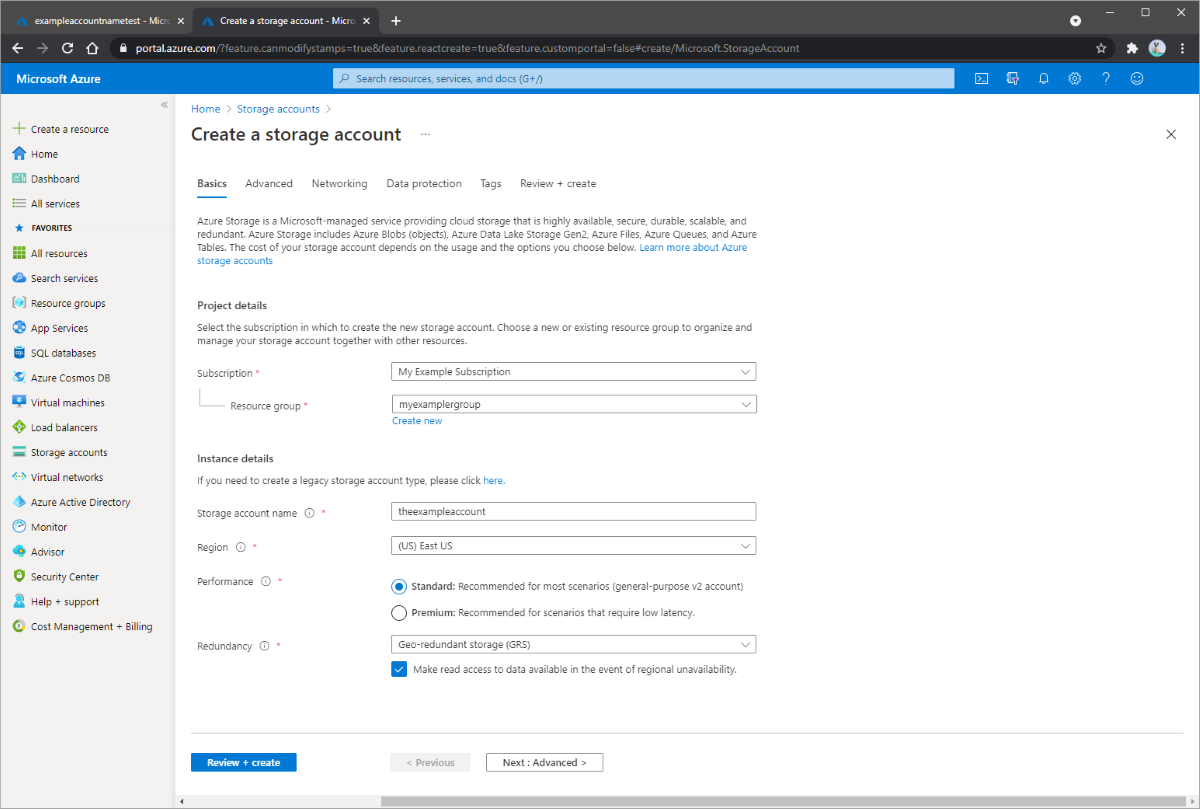1200x809 pixels.
Task: Select the Standard performance option
Action: point(399,587)
